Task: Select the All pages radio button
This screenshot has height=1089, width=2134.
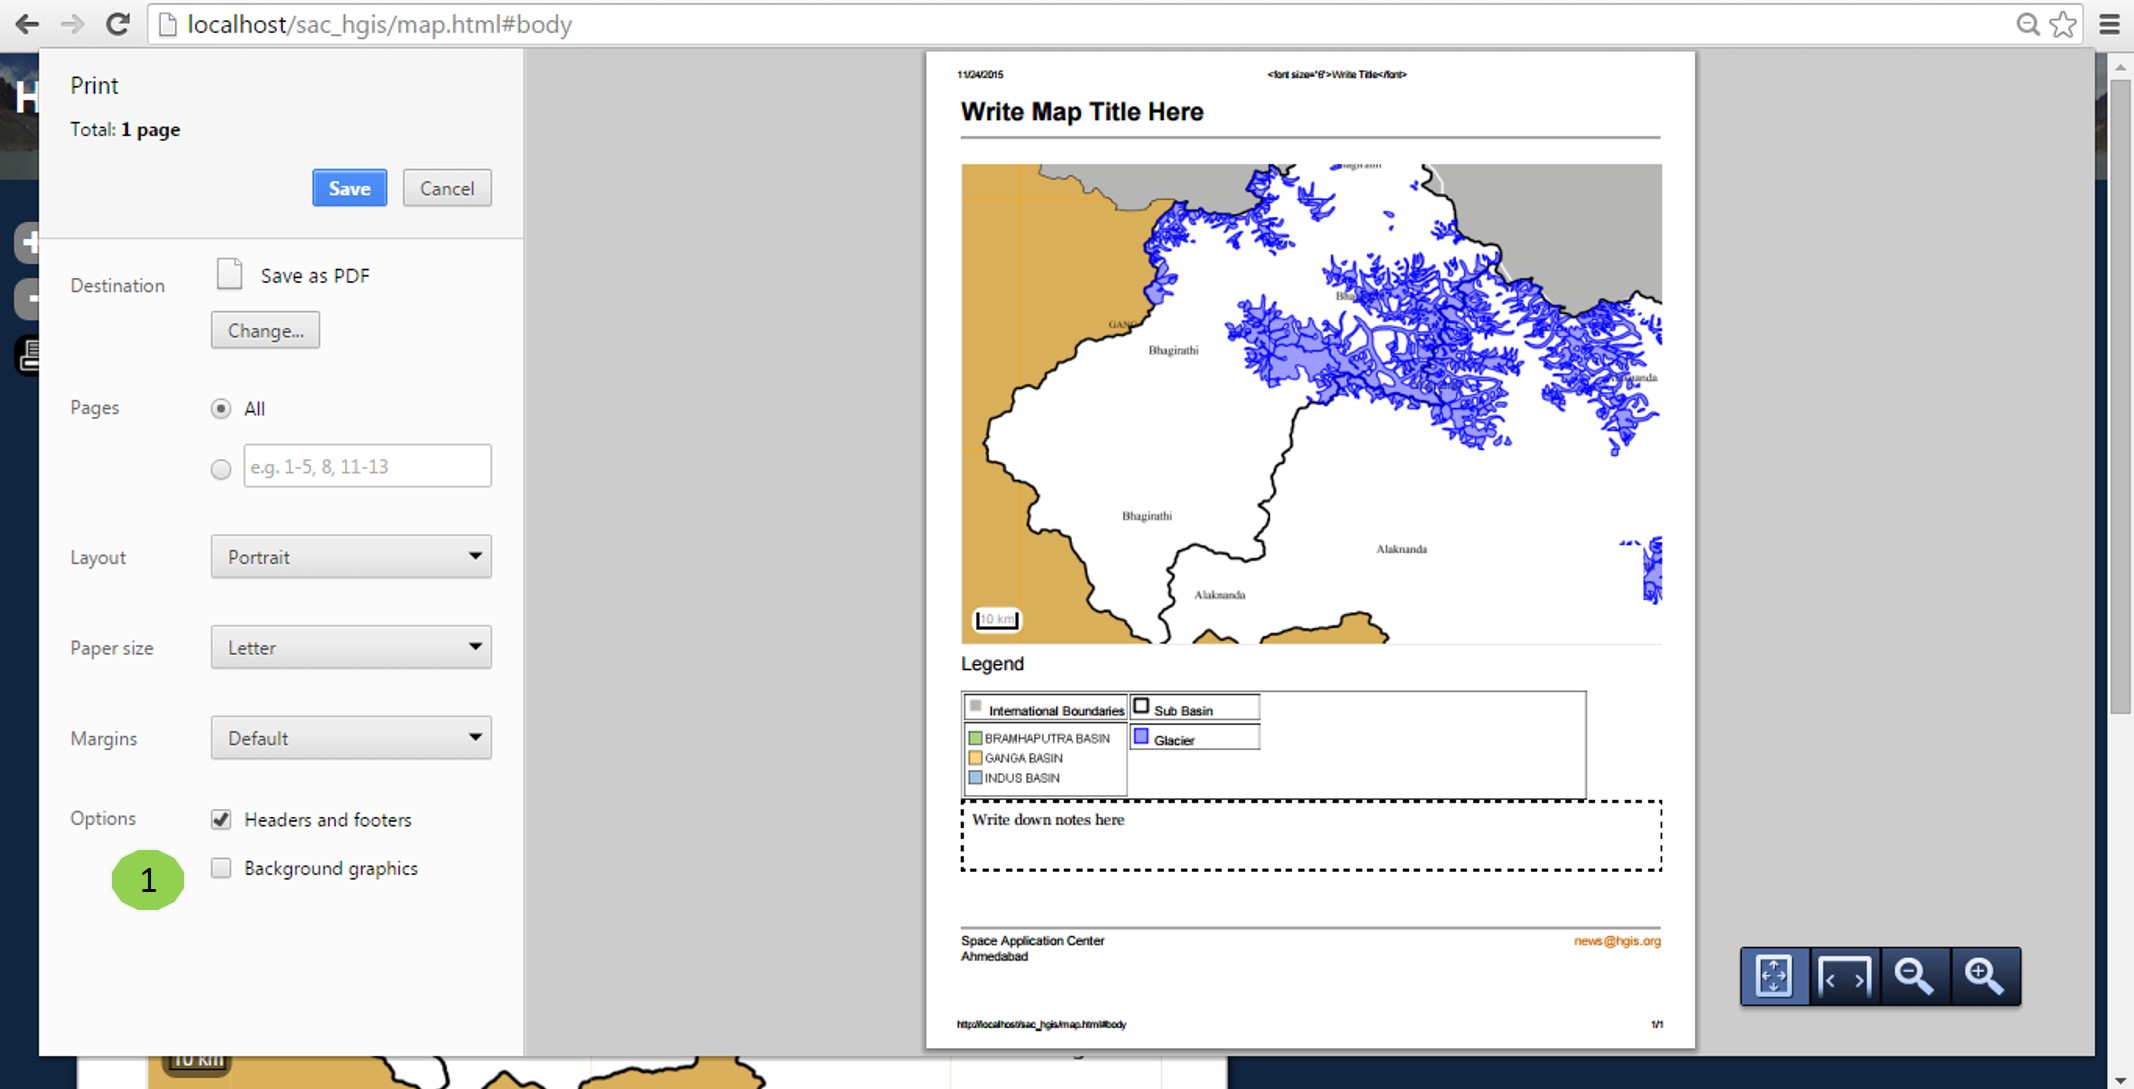Action: (221, 408)
